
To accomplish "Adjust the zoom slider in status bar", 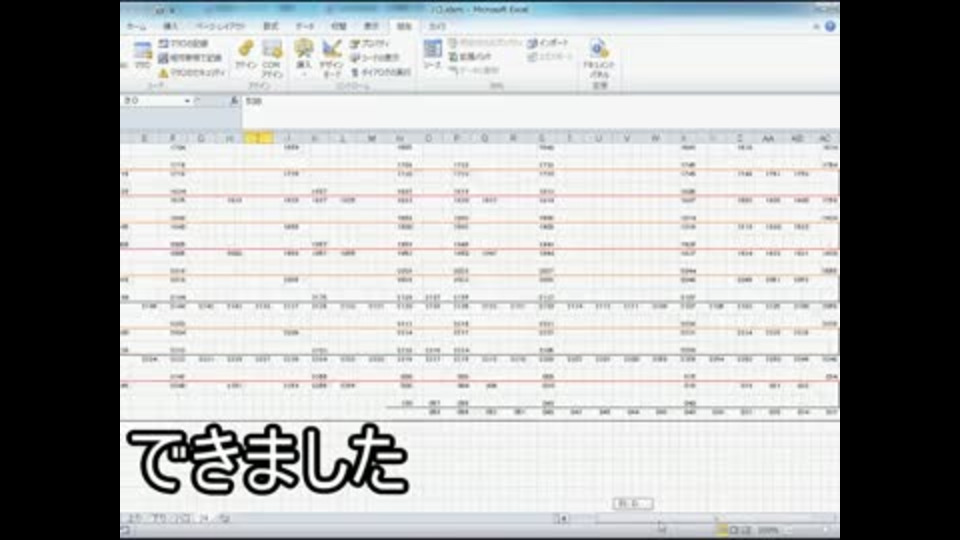I will tap(808, 530).
